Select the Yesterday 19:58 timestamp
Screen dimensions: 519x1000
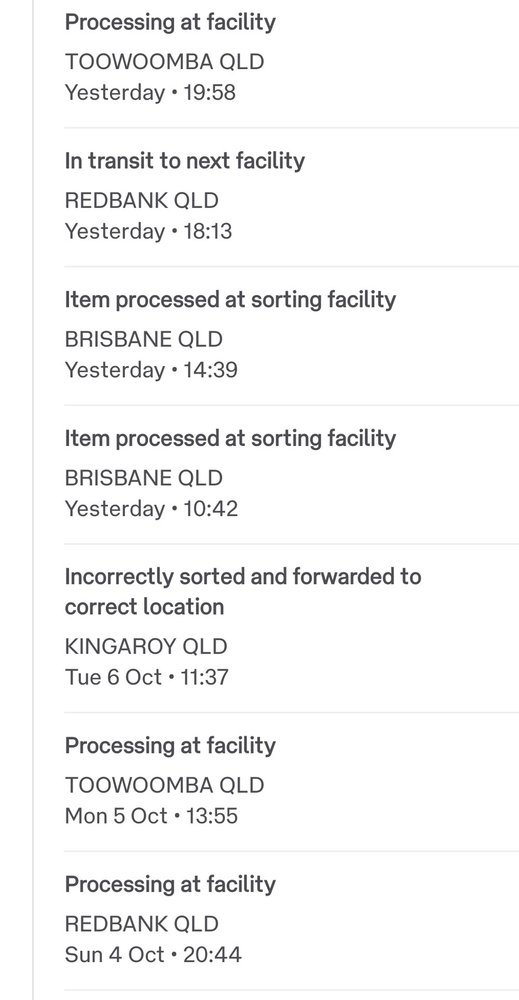point(150,92)
